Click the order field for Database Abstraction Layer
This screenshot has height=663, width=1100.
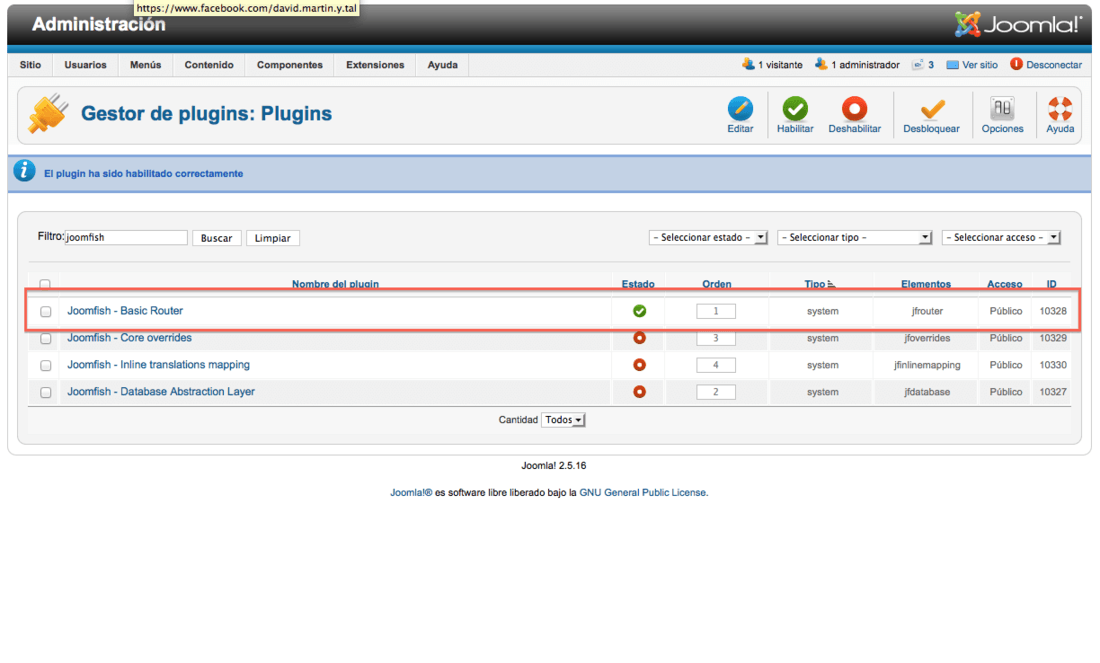(716, 392)
